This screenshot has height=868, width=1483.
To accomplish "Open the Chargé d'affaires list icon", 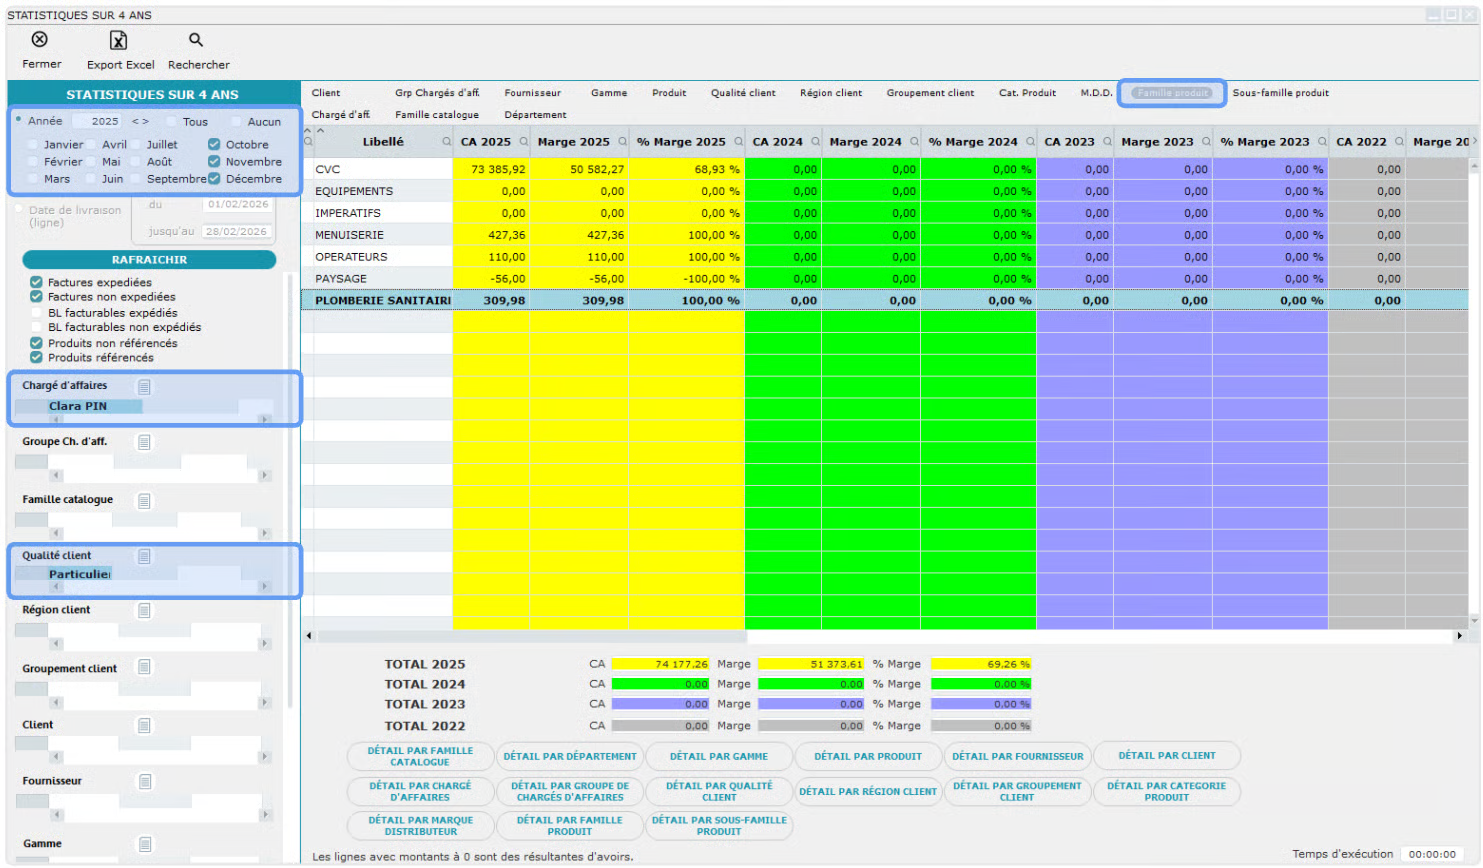I will point(145,387).
